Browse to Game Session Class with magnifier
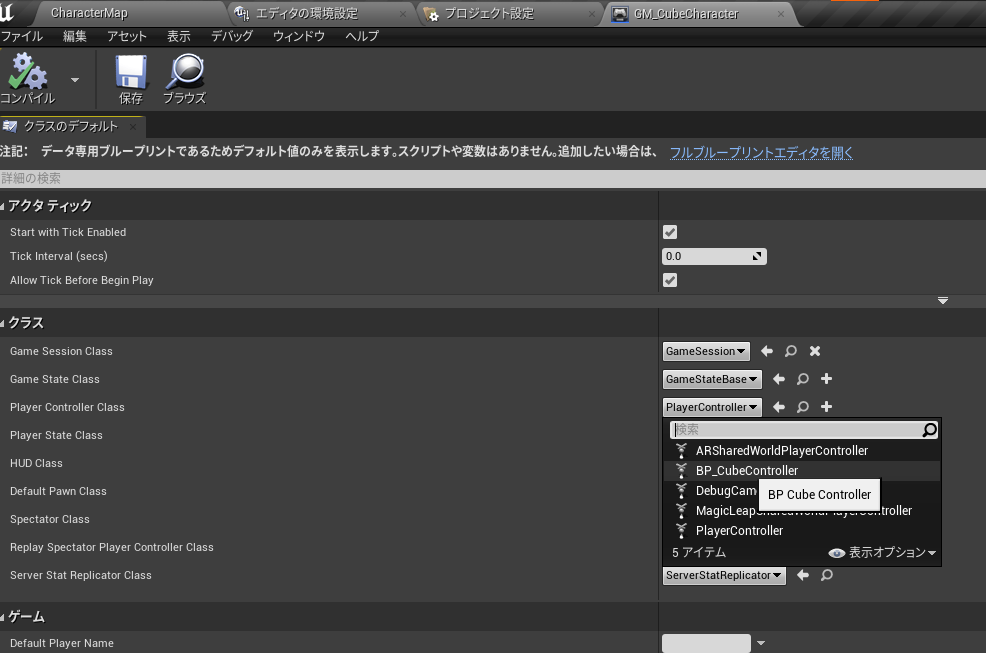Viewport: 986px width, 653px height. tap(790, 351)
